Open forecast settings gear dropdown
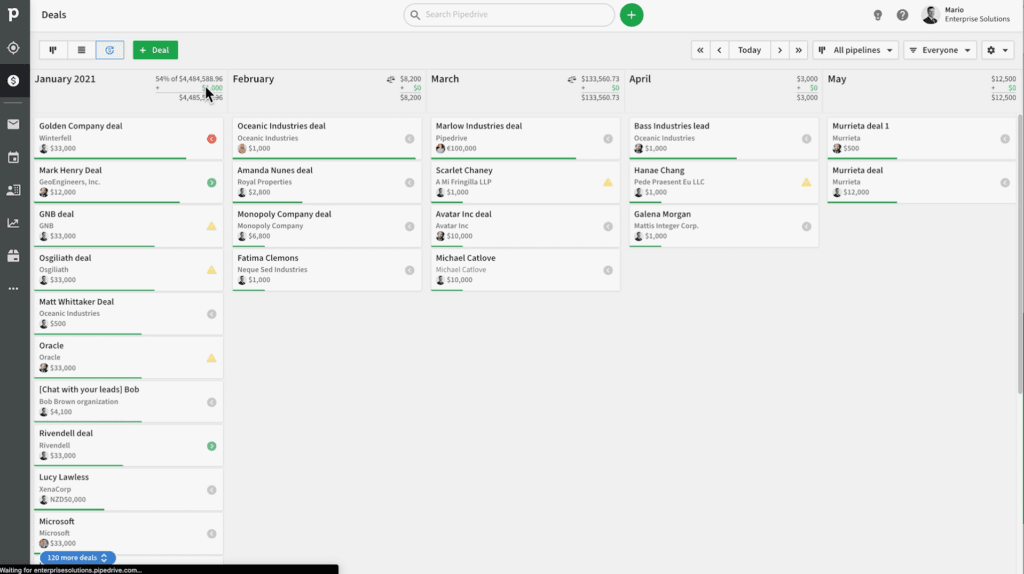 998,50
